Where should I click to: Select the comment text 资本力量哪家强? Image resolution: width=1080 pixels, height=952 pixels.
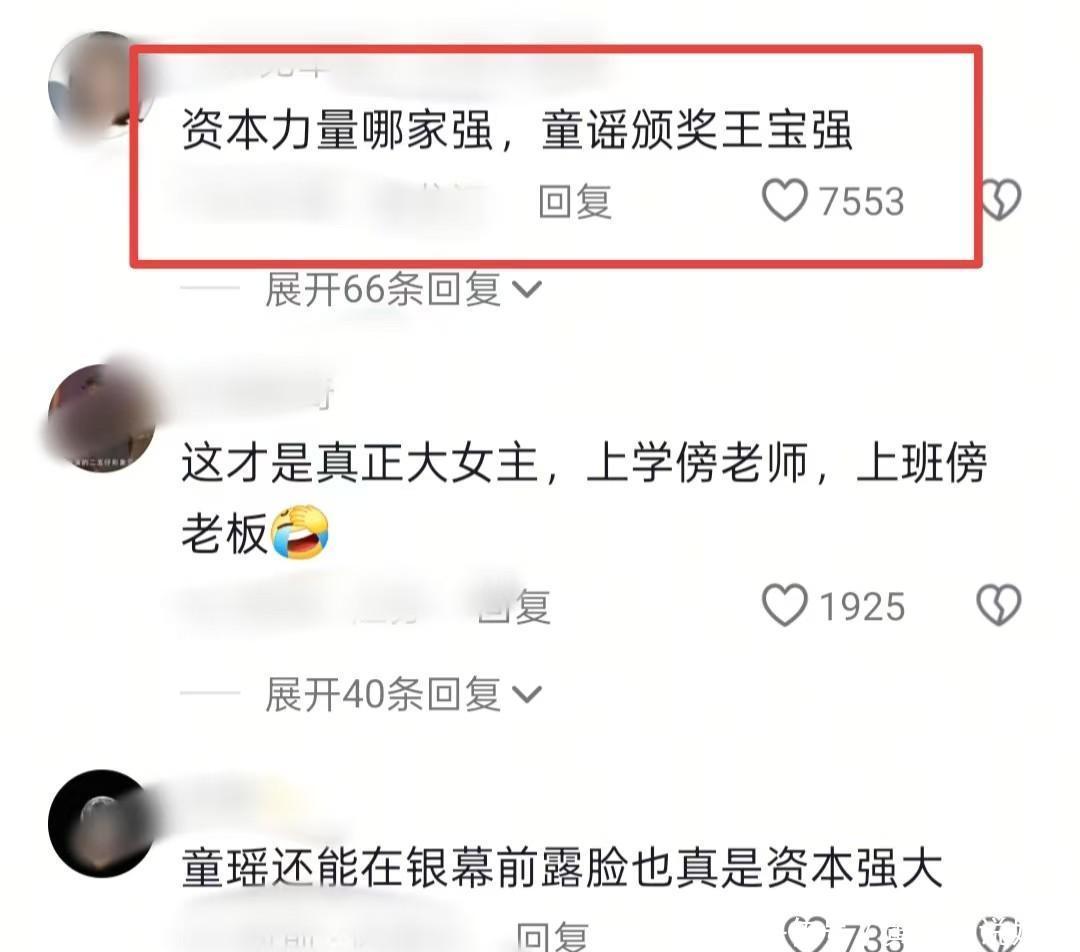[338, 130]
